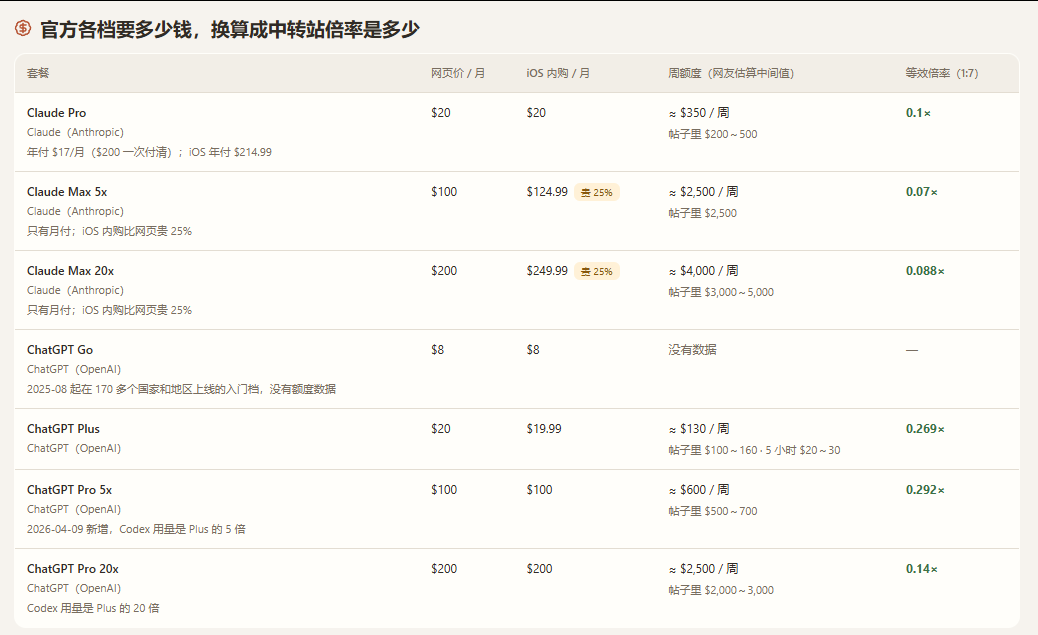Click the 套餐 column header
The image size is (1038, 635).
click(x=38, y=73)
